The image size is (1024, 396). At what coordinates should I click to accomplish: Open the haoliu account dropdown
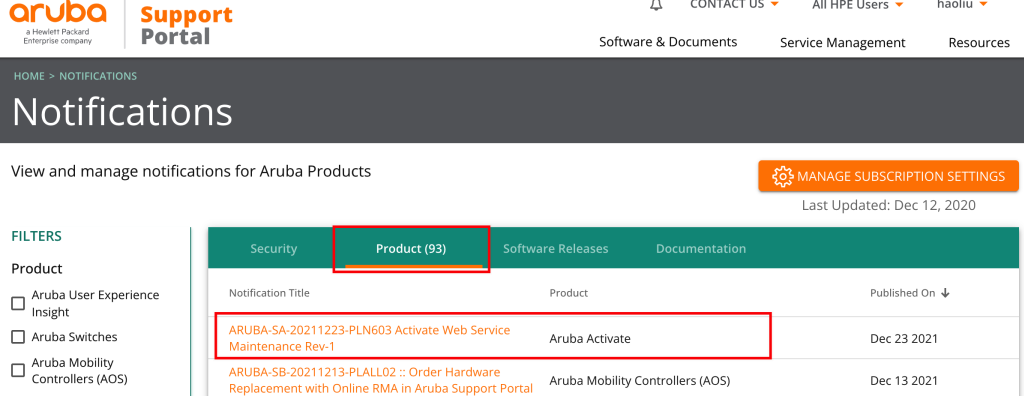[x=962, y=5]
